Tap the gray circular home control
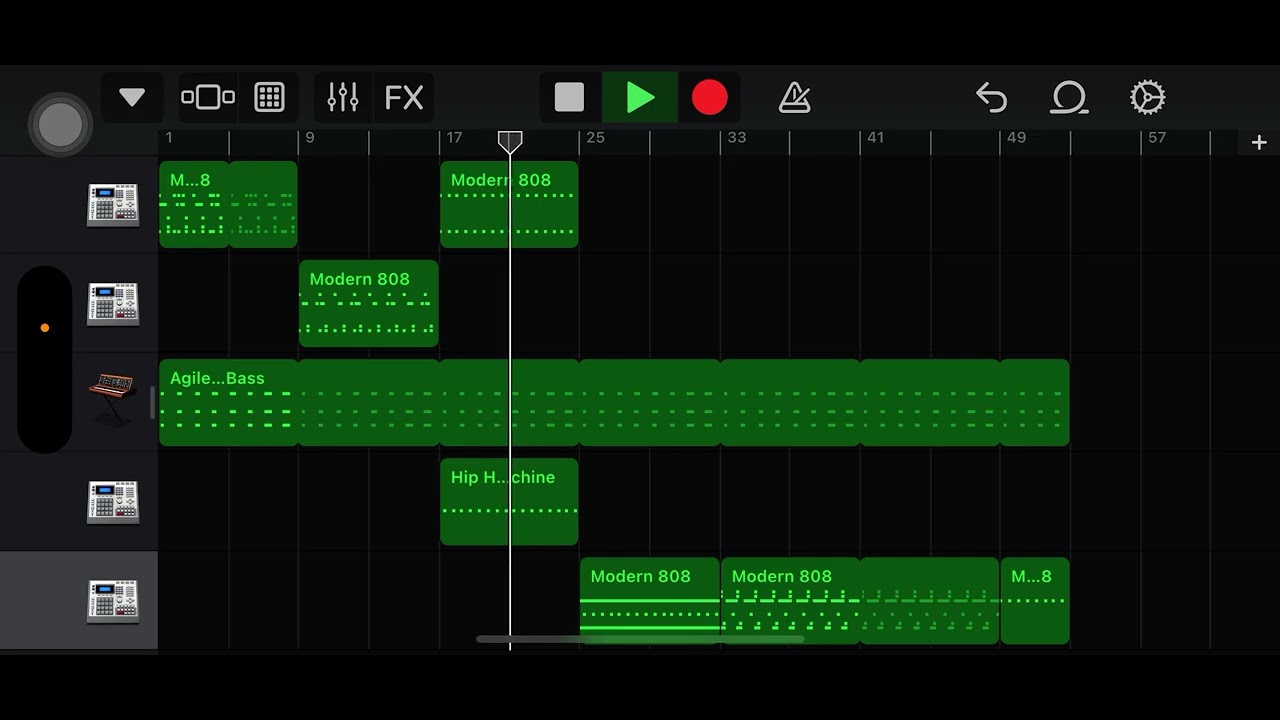The image size is (1280, 720). click(61, 125)
